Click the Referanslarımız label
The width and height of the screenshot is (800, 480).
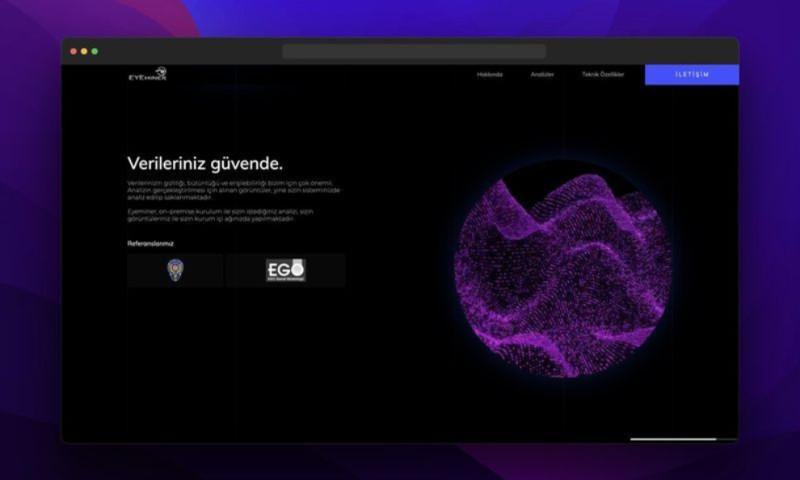150,243
